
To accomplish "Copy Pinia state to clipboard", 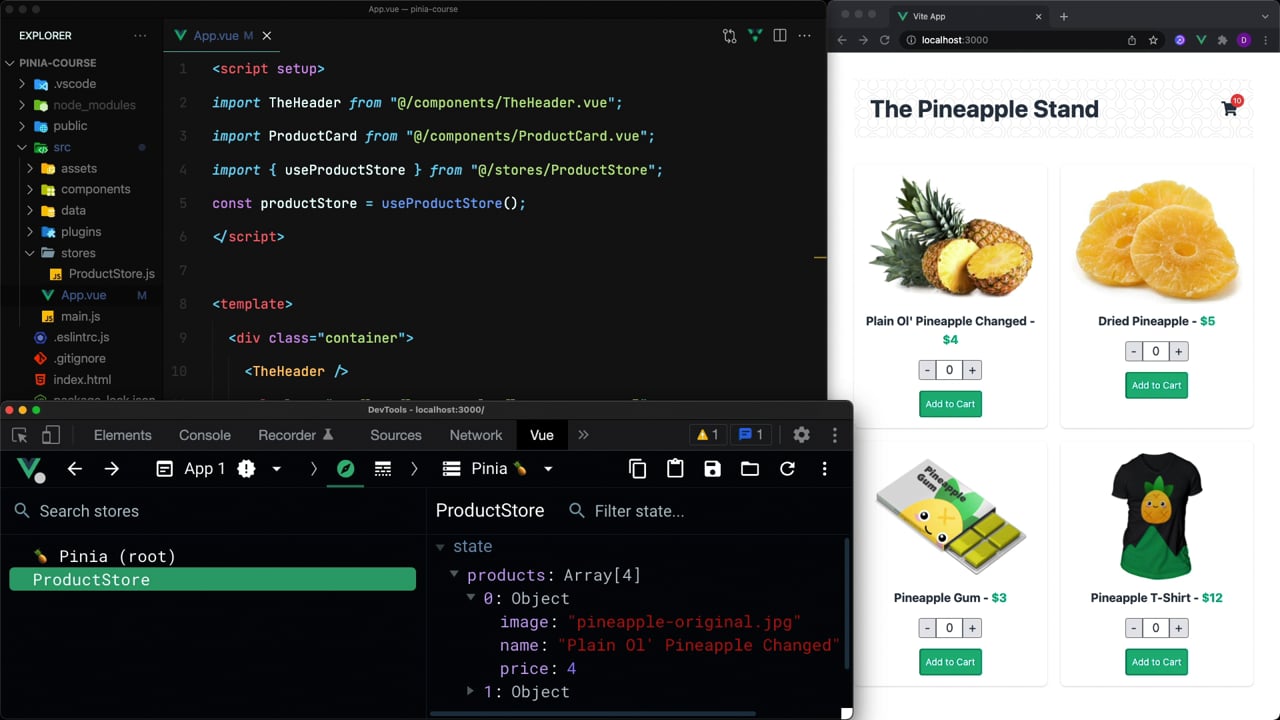I will click(x=638, y=469).
